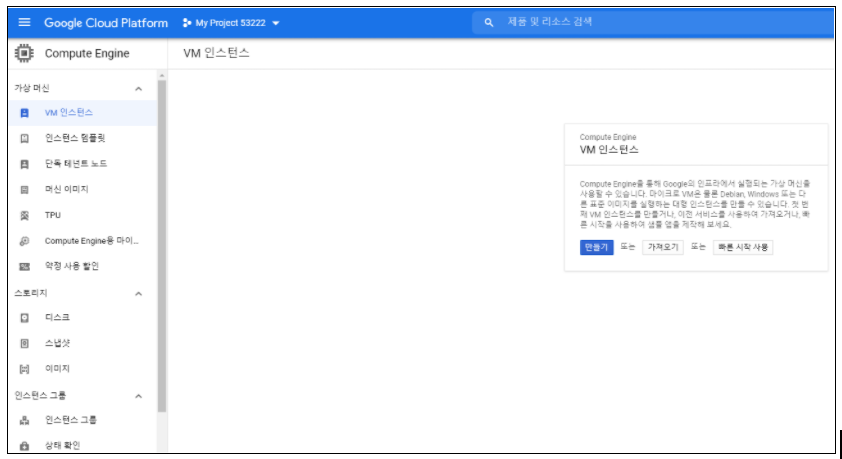Click the 단독 테넌트 노드 icon
The height and width of the screenshot is (459, 842).
[25, 163]
